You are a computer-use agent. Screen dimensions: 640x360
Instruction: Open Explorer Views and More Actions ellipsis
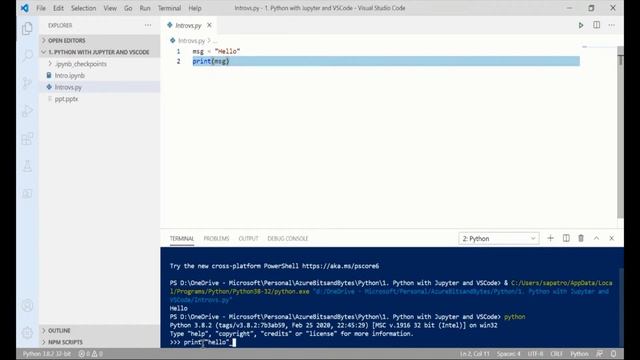148,25
